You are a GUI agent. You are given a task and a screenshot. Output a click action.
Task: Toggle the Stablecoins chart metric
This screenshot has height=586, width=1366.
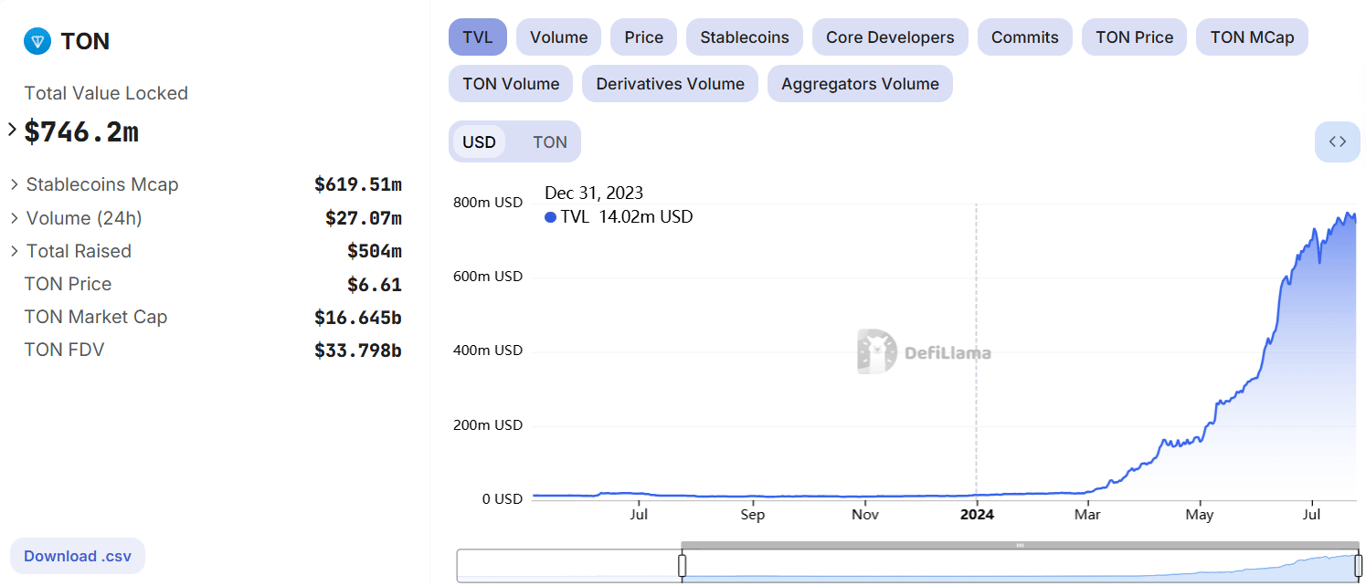(745, 37)
